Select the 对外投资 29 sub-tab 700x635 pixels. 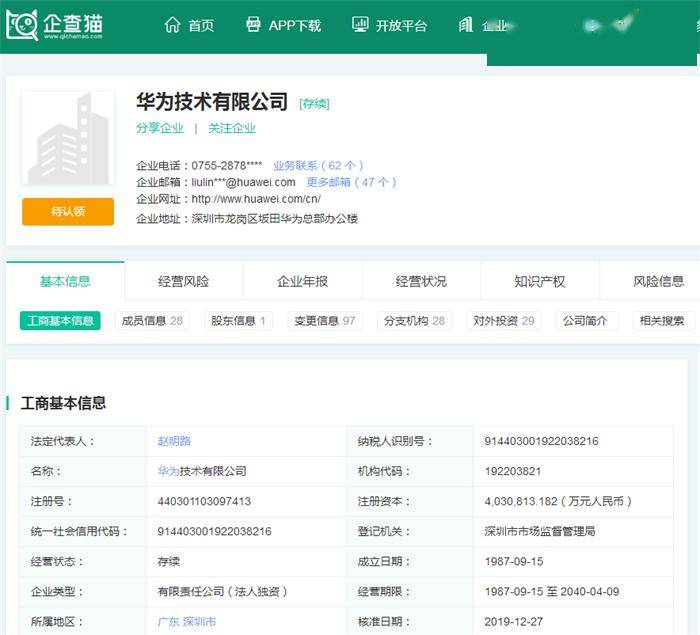pyautogui.click(x=504, y=321)
